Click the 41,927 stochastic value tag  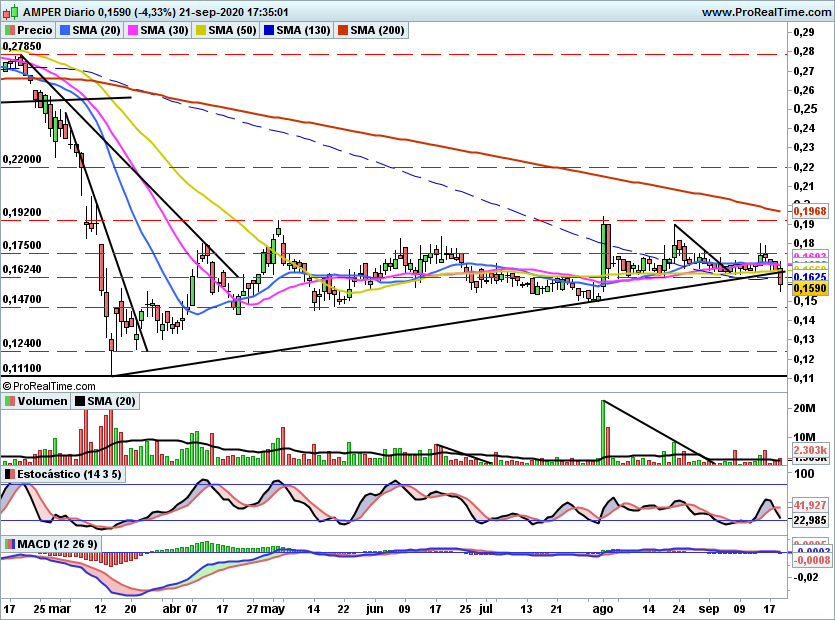coord(810,504)
